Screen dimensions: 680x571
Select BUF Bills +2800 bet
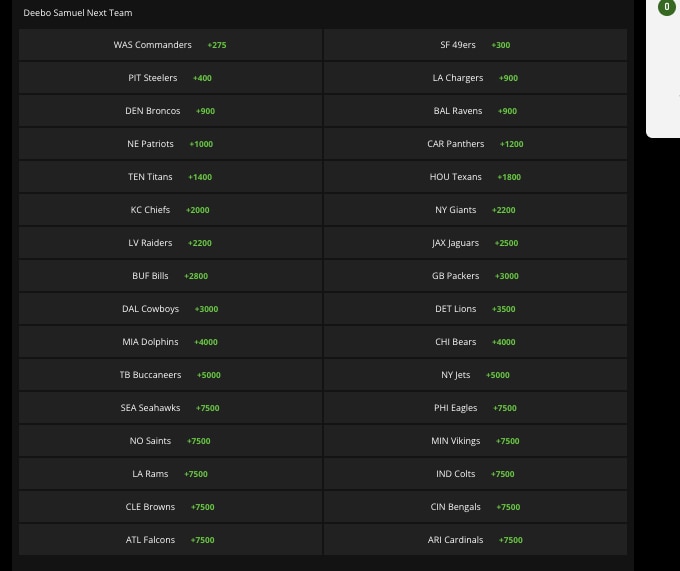pyautogui.click(x=170, y=276)
